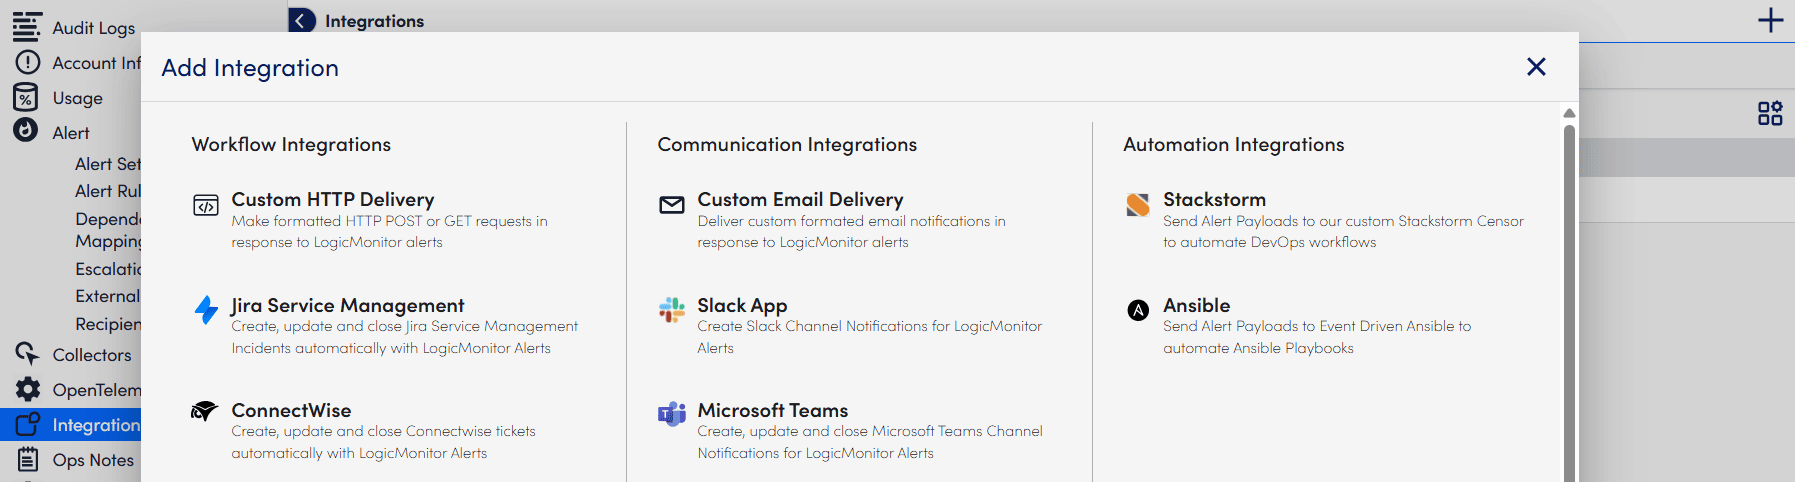Click the Collectors sidebar icon
The width and height of the screenshot is (1795, 482).
click(x=27, y=353)
